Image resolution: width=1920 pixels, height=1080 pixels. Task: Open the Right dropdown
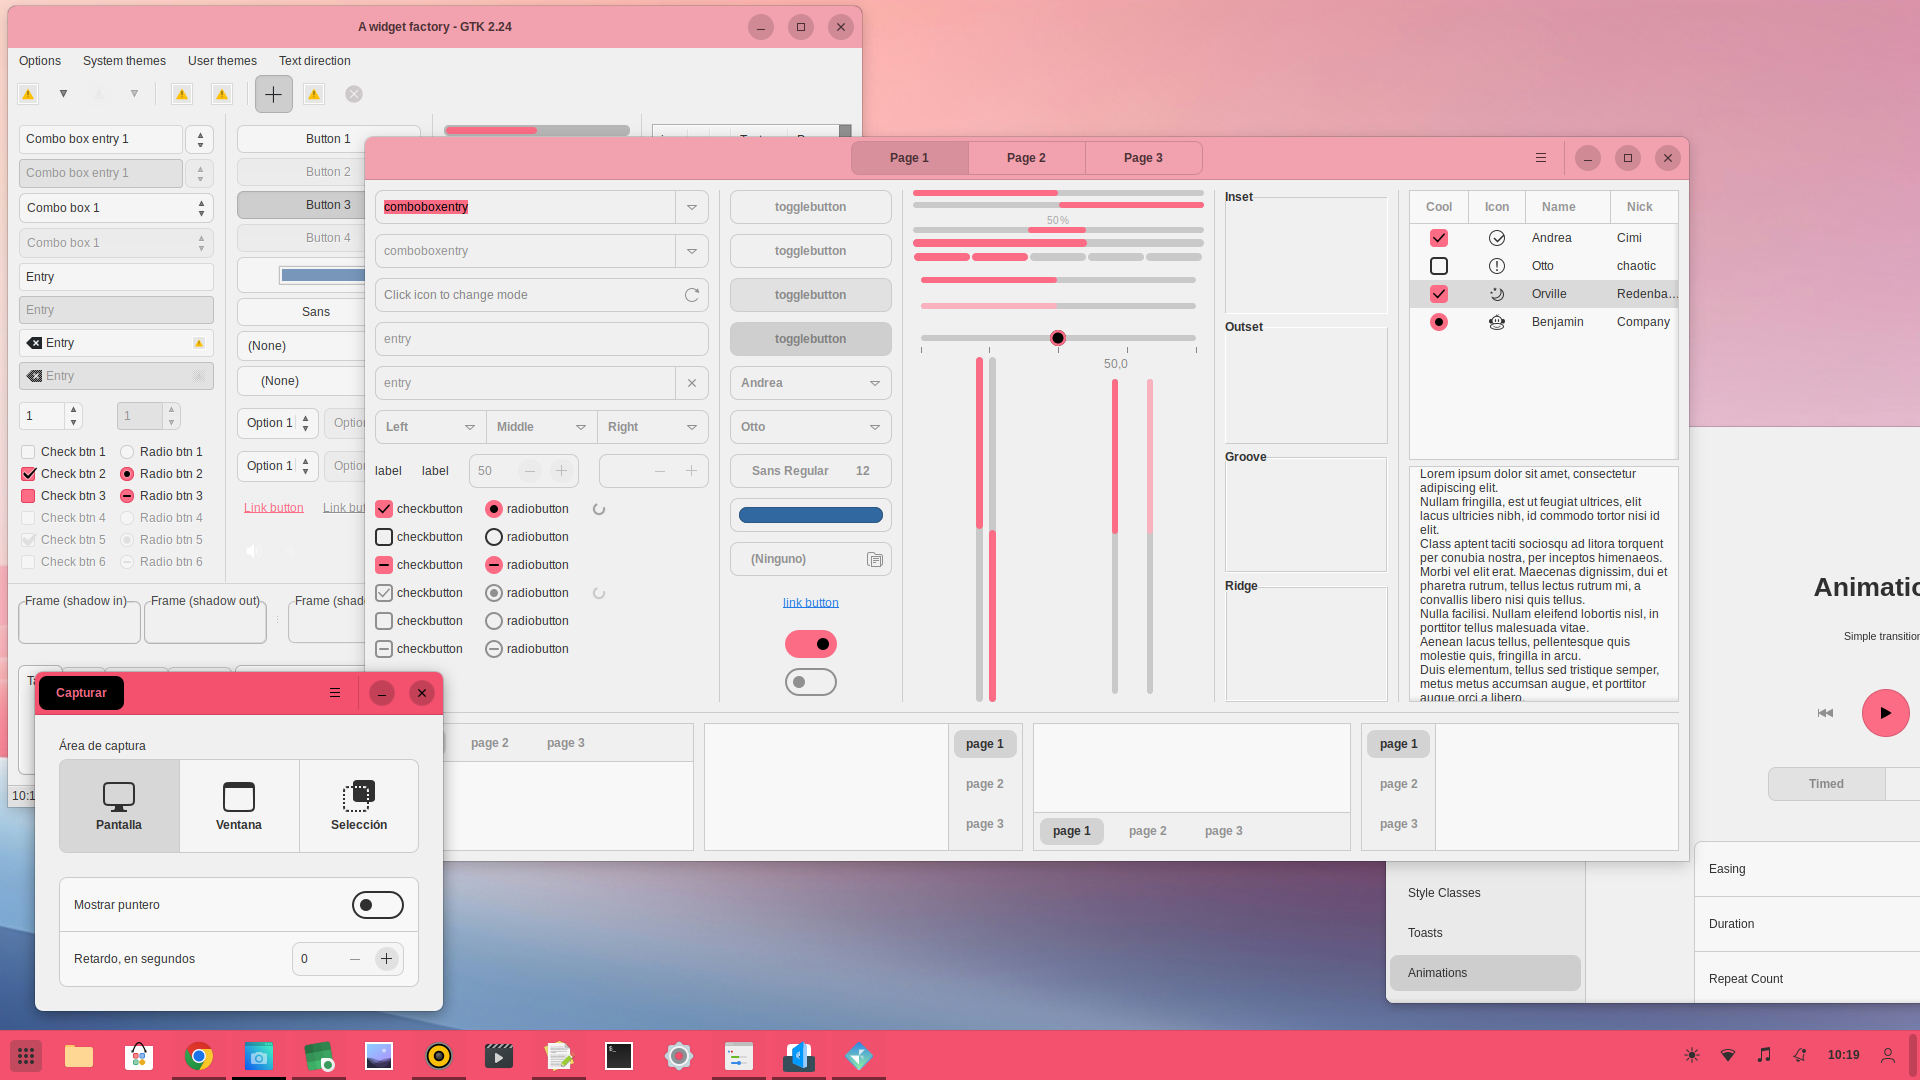click(x=653, y=427)
